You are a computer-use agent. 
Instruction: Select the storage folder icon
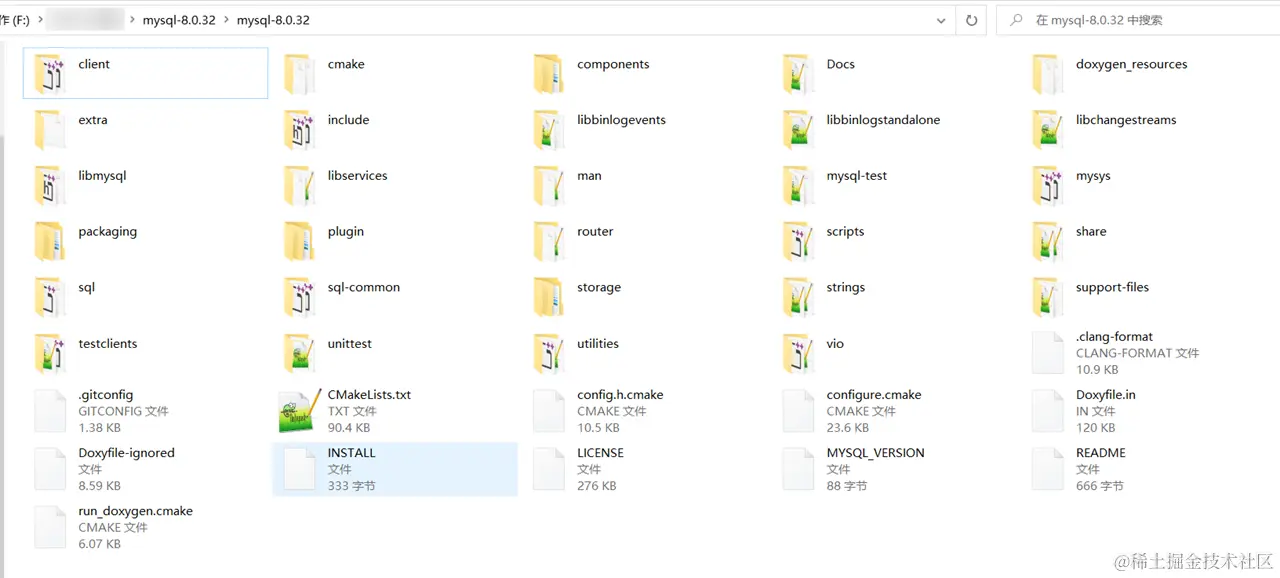click(x=549, y=298)
